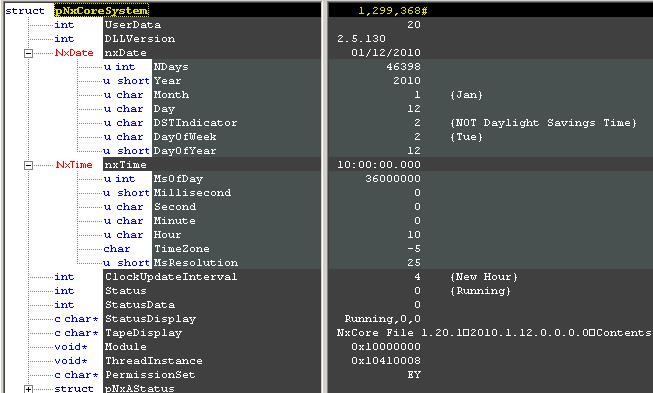Select the pNxCoreSystem struct header
The height and width of the screenshot is (393, 653).
click(x=101, y=10)
